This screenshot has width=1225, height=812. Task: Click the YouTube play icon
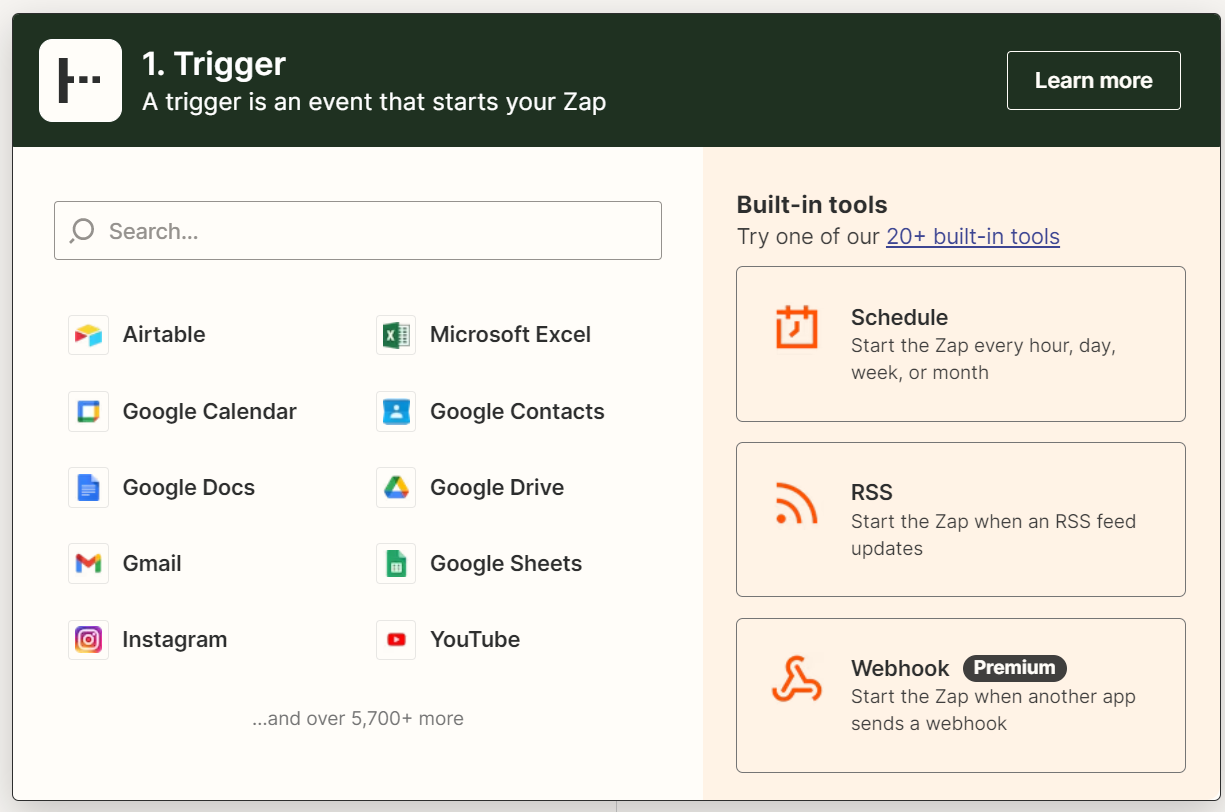tap(396, 640)
